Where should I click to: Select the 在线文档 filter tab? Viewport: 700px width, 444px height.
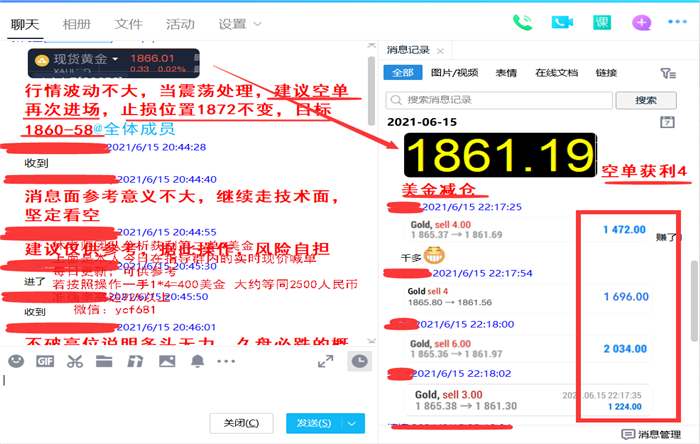pyautogui.click(x=556, y=73)
